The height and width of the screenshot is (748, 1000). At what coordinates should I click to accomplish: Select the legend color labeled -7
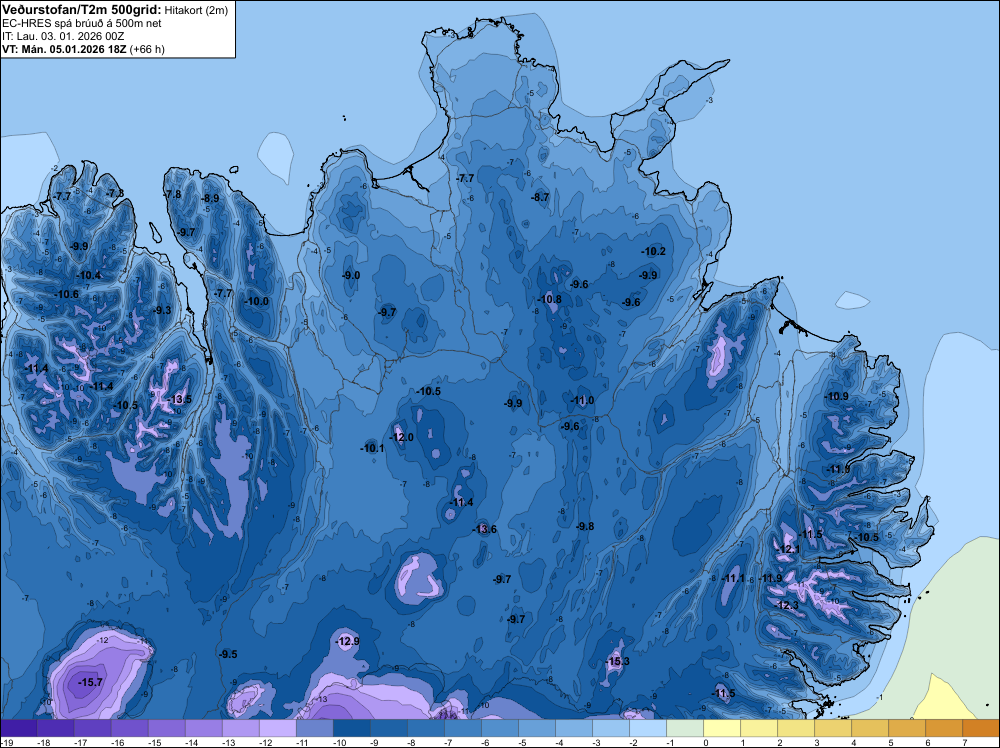(x=462, y=728)
